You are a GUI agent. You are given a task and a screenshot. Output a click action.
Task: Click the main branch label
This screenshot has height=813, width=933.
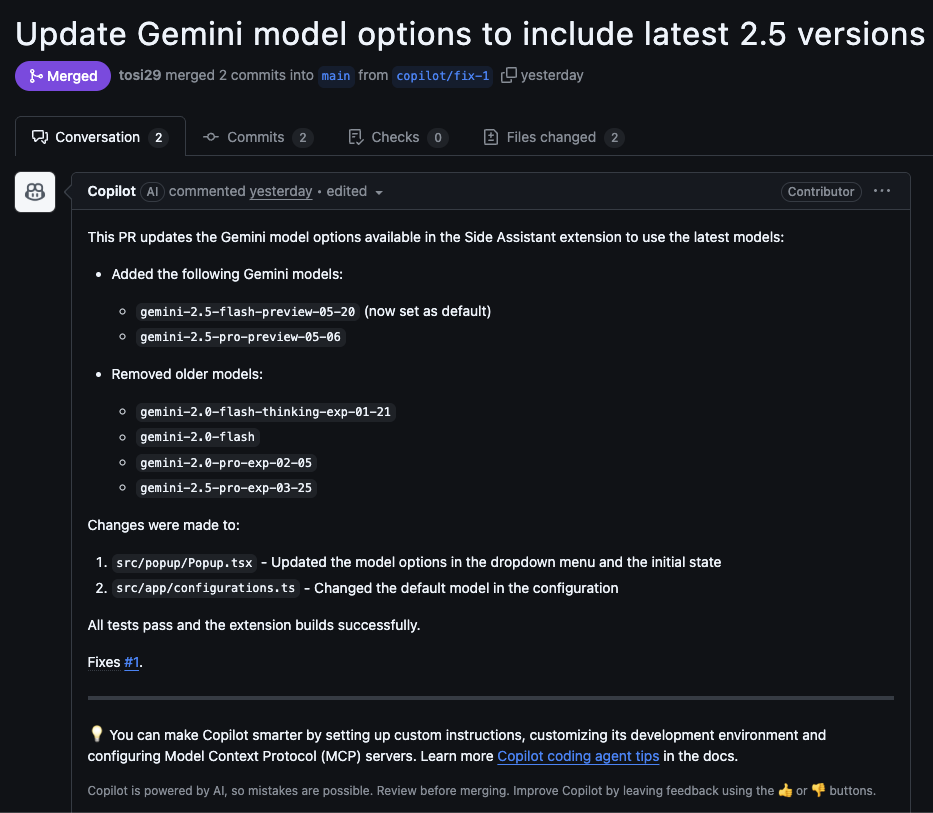pyautogui.click(x=336, y=76)
